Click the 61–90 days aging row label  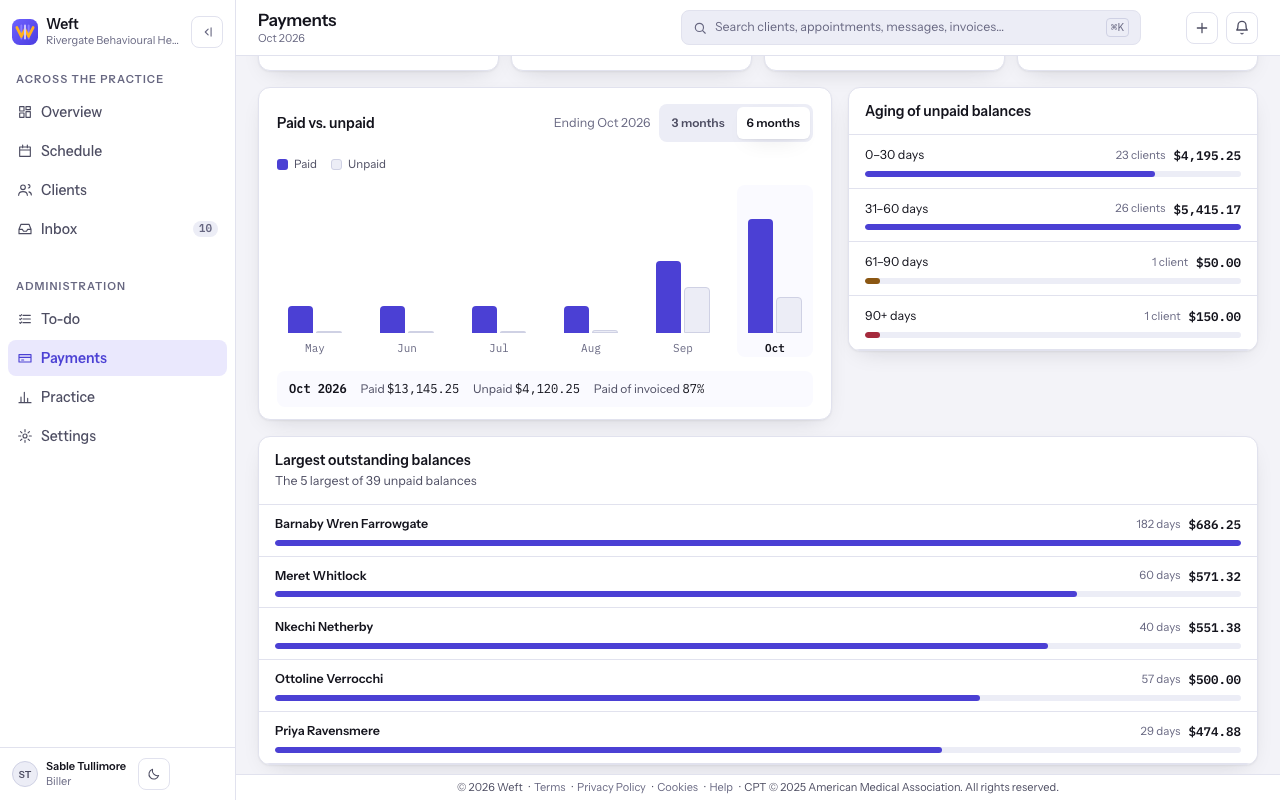(896, 262)
